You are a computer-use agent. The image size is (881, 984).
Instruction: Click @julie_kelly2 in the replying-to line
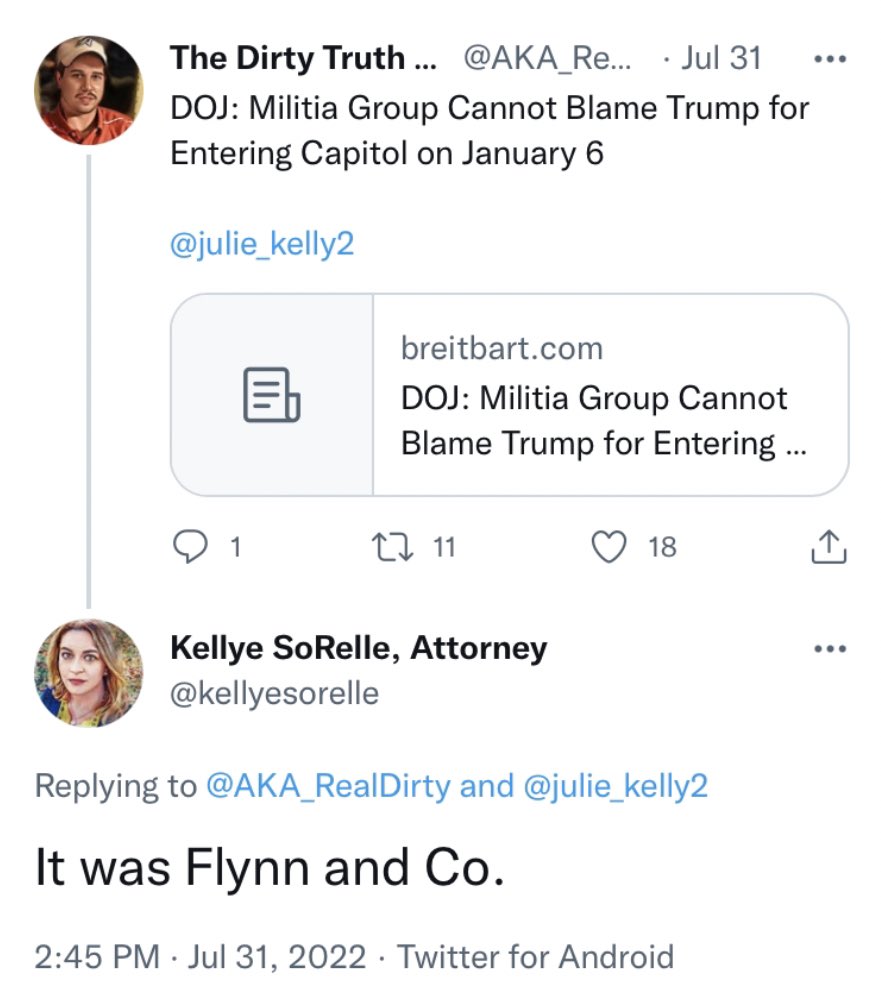(615, 786)
